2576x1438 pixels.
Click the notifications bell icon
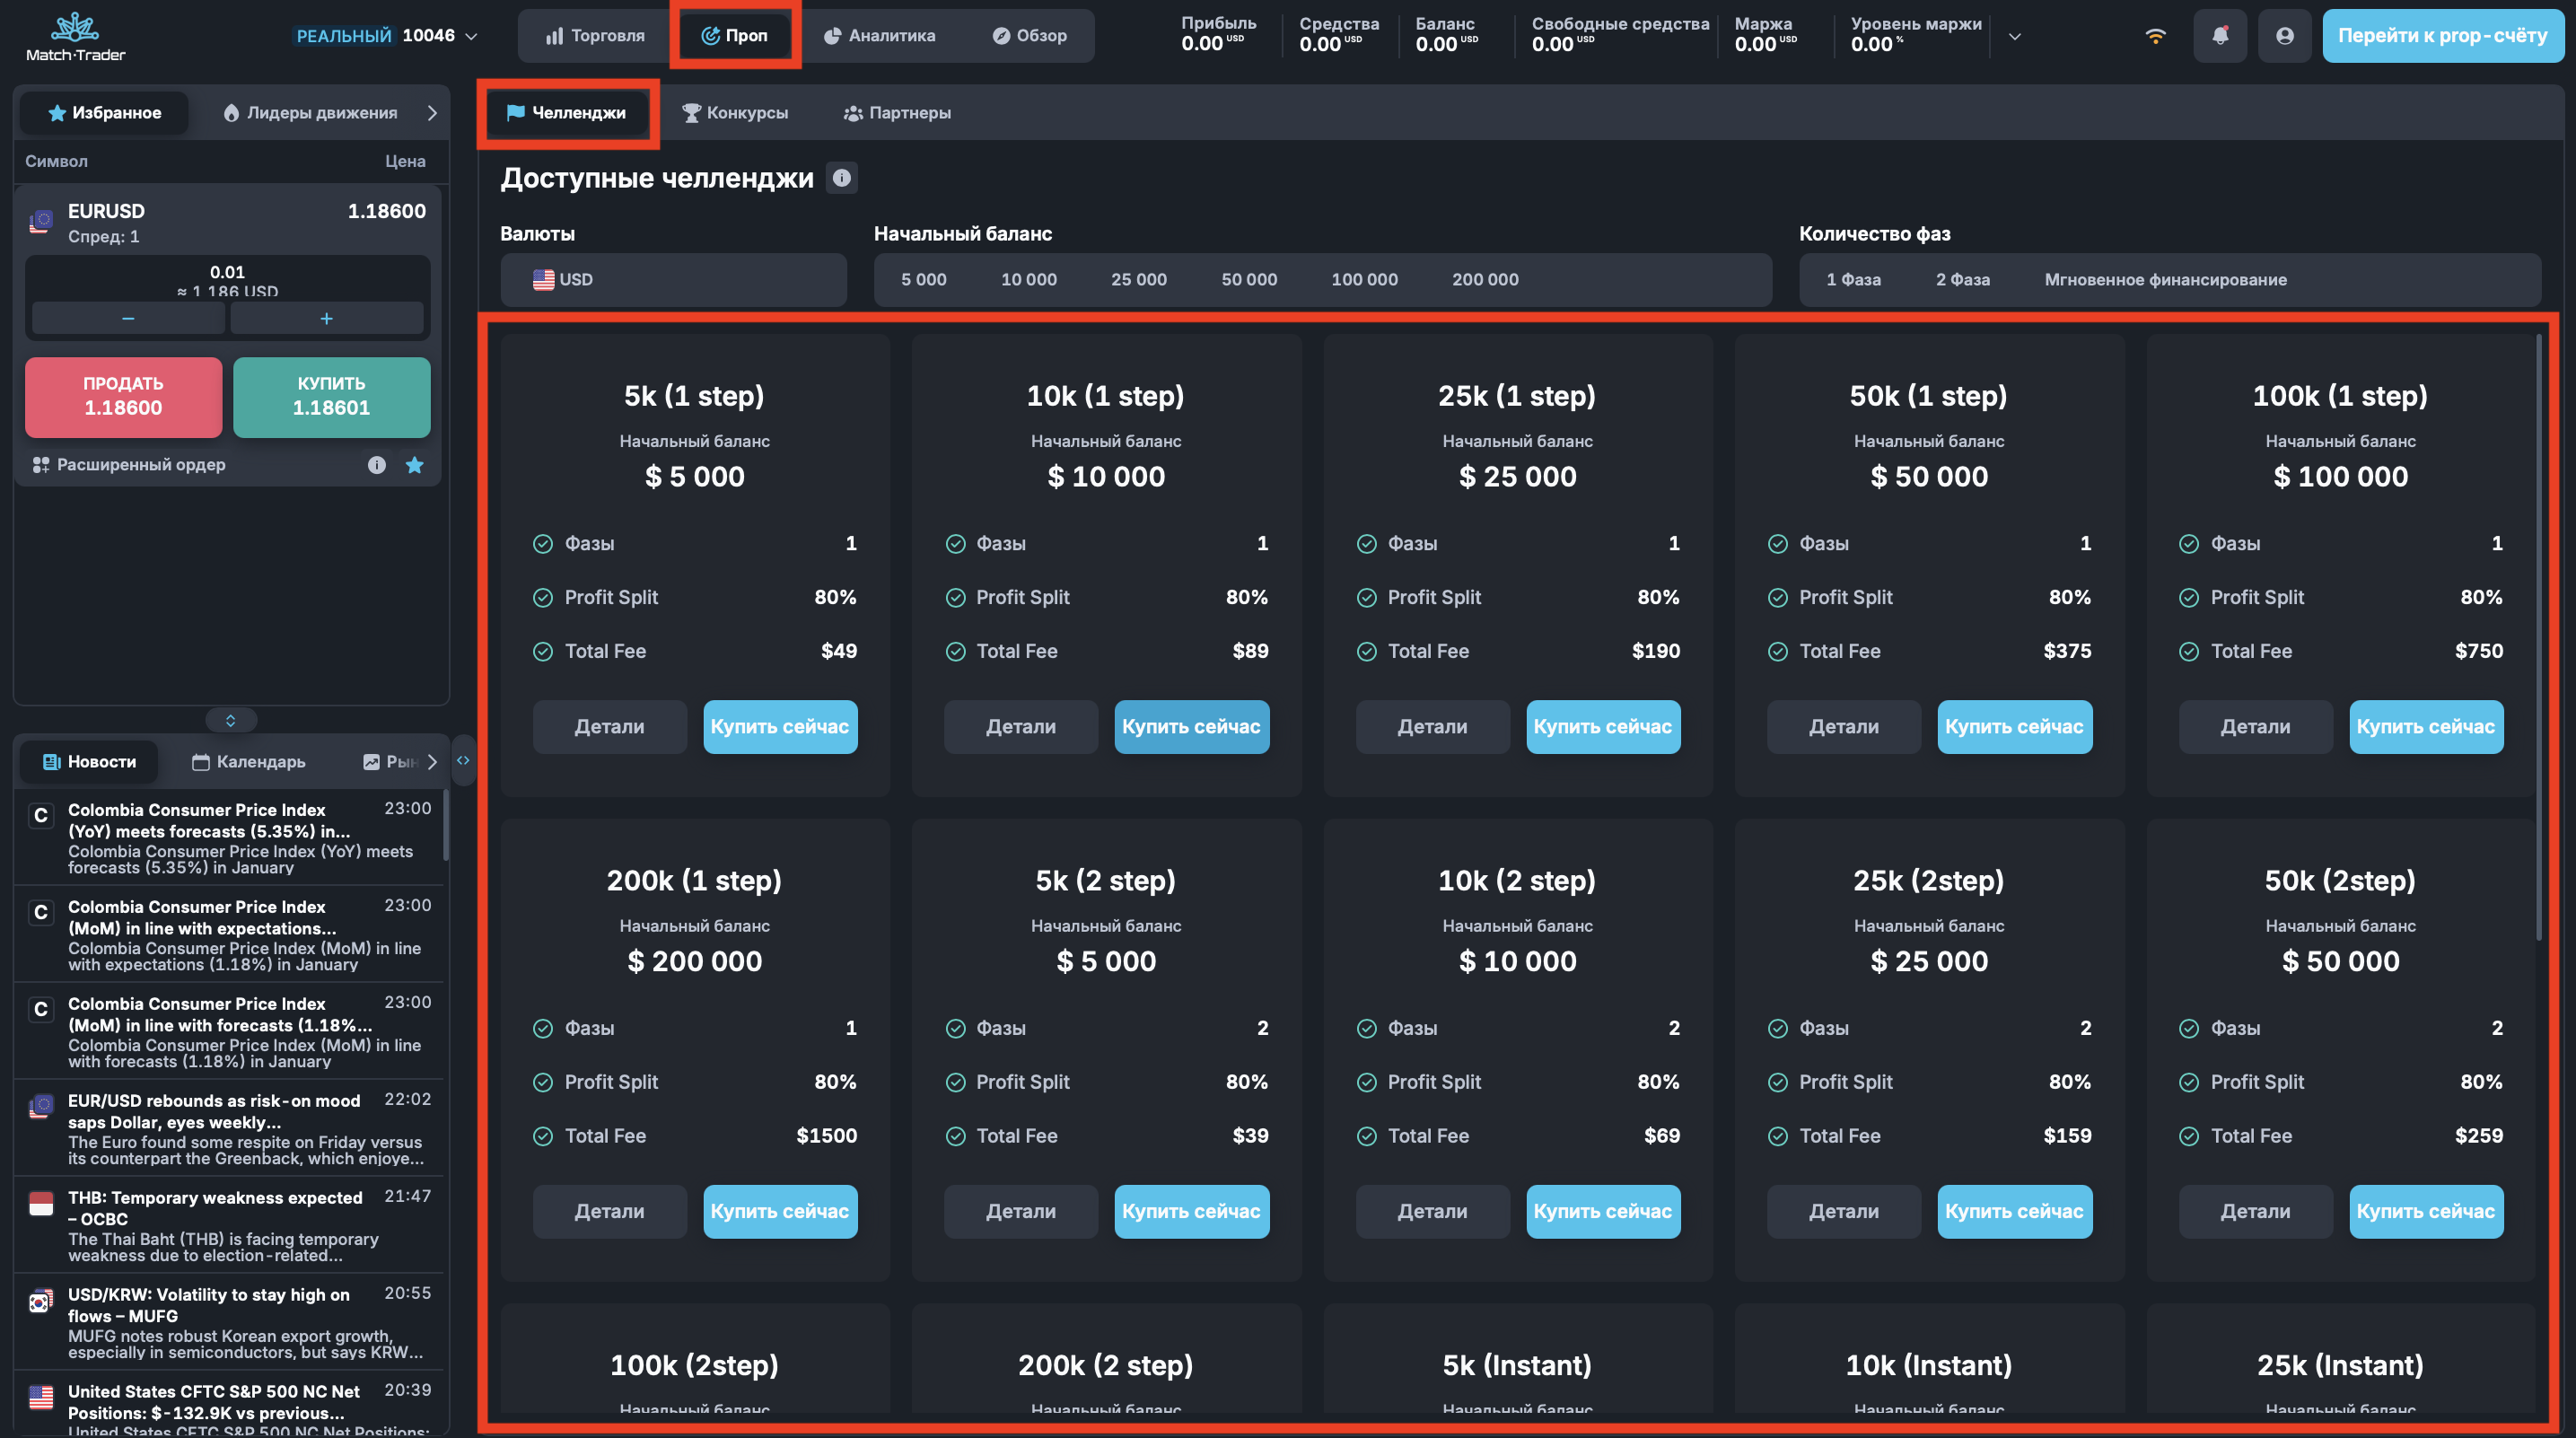pos(2219,36)
